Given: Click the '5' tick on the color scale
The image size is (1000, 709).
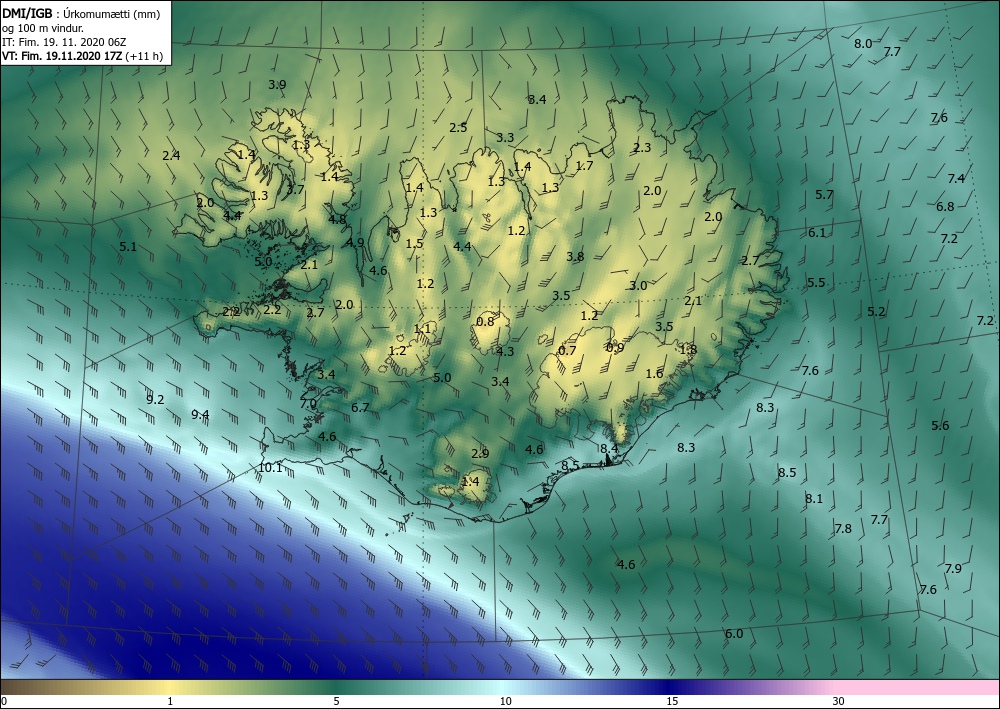Looking at the screenshot, I should tap(336, 702).
